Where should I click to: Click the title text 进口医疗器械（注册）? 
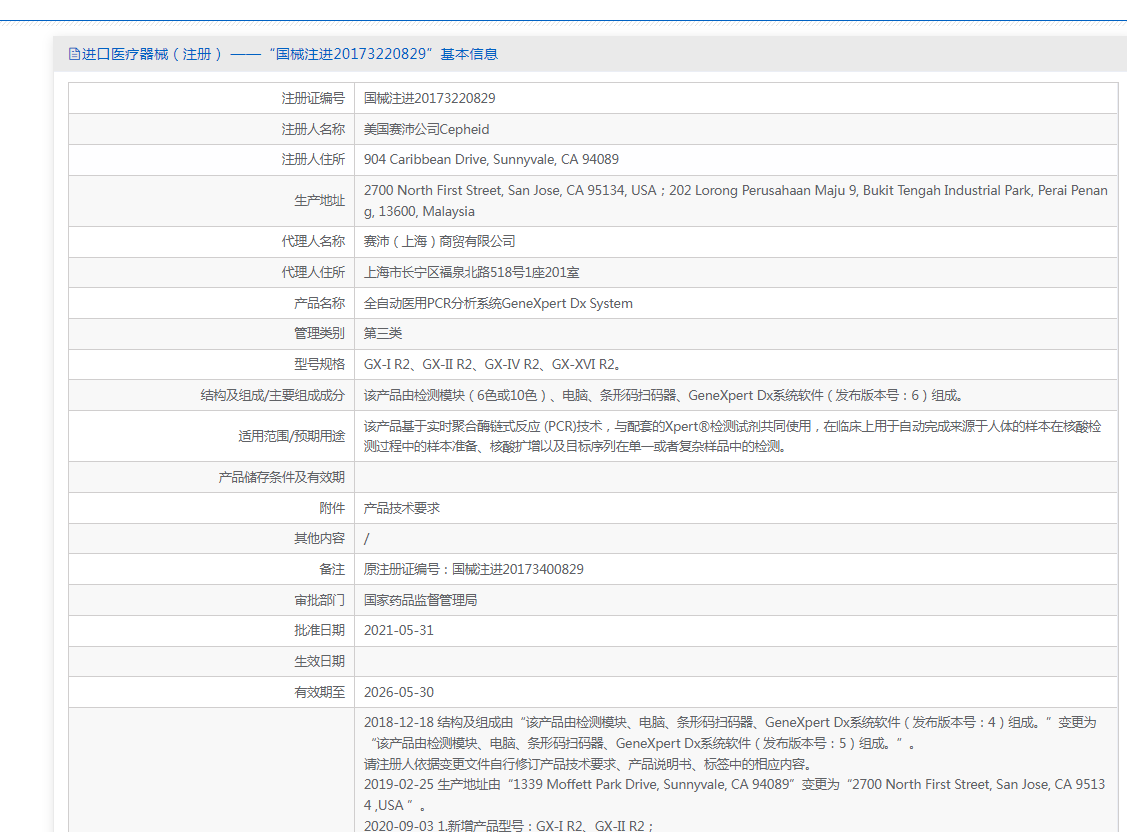(152, 54)
